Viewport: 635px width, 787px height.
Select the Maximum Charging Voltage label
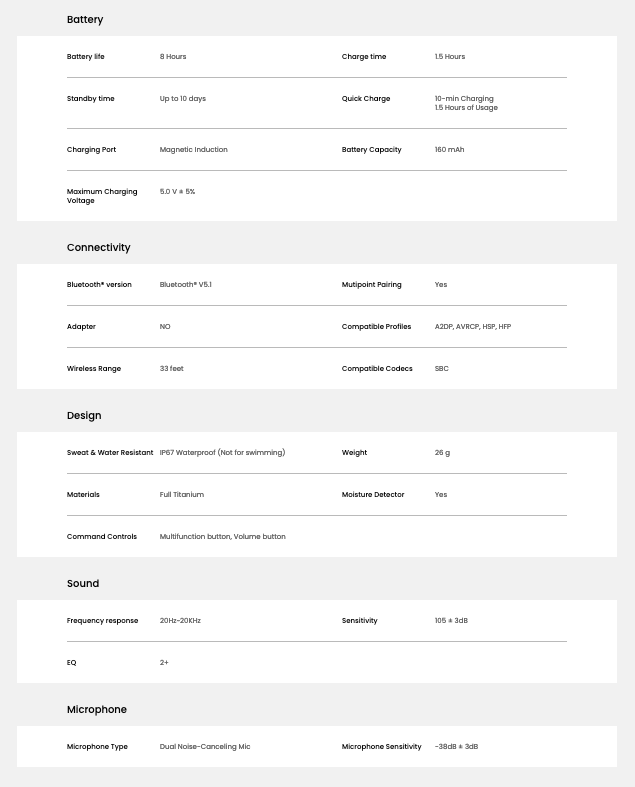(x=102, y=196)
